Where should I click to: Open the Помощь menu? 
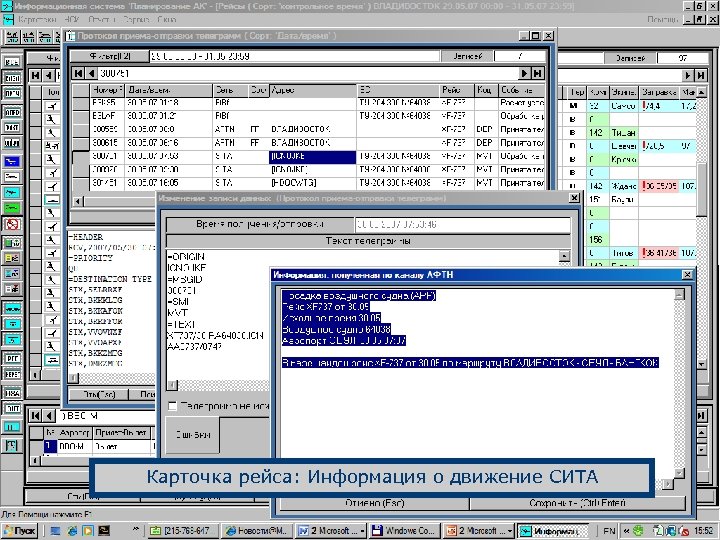[x=662, y=19]
